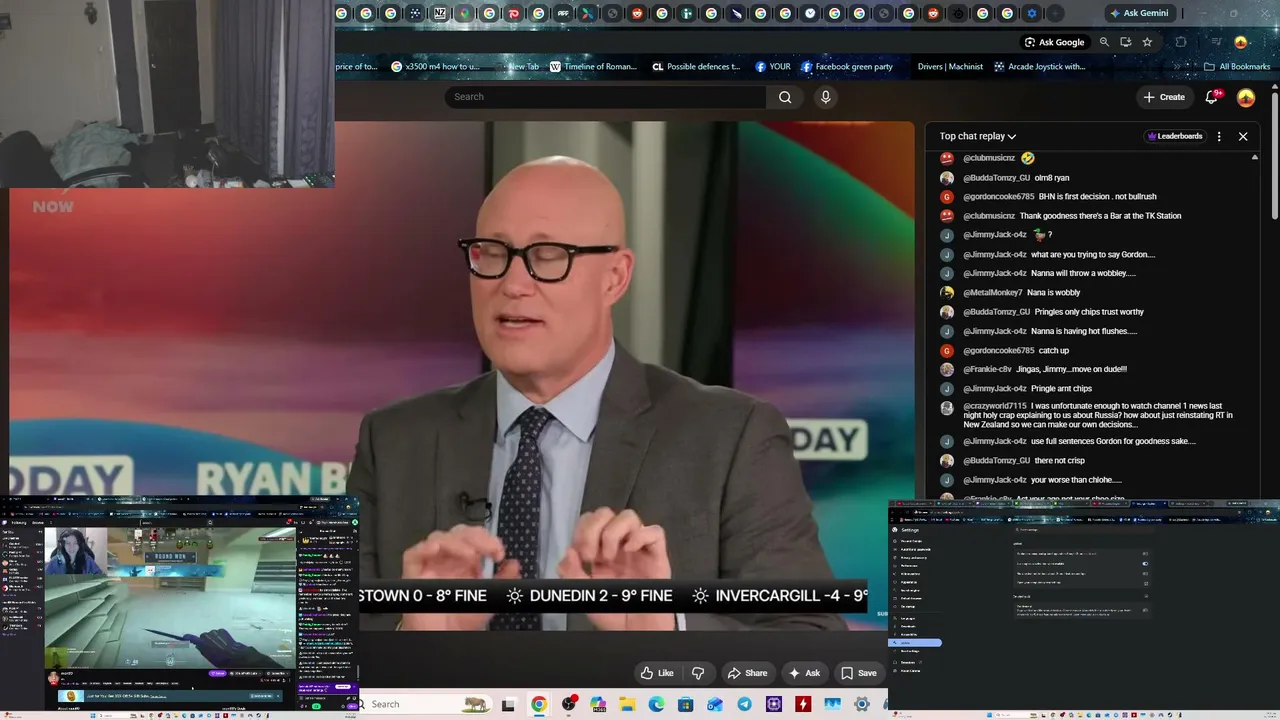Like the video
The width and height of the screenshot is (1280, 720).
[x=657, y=673]
